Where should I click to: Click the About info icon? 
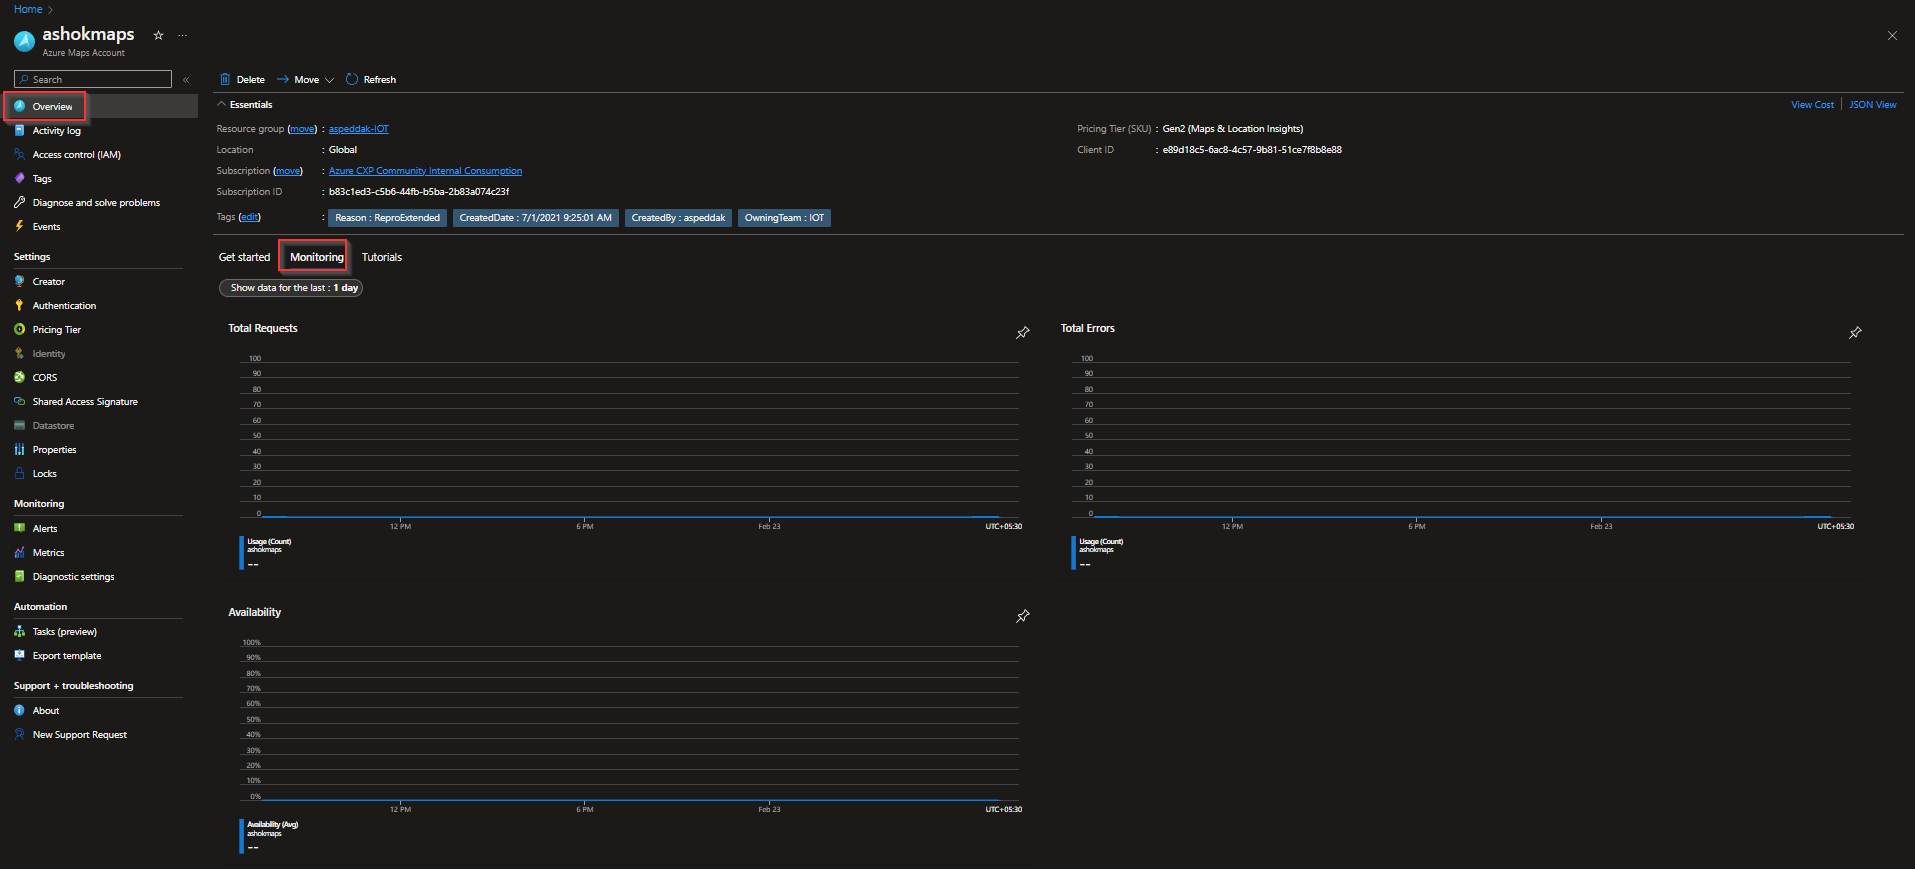(x=19, y=710)
